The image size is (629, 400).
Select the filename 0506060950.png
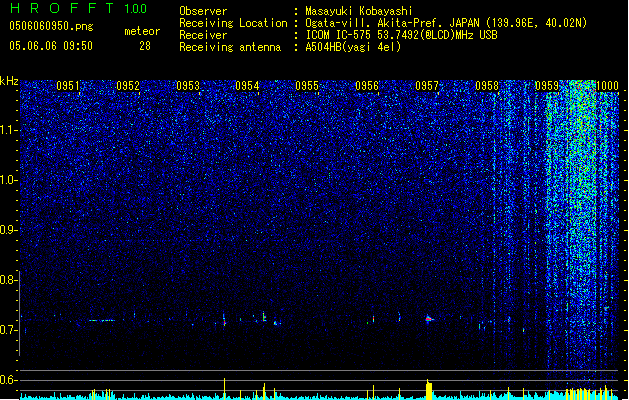point(51,26)
